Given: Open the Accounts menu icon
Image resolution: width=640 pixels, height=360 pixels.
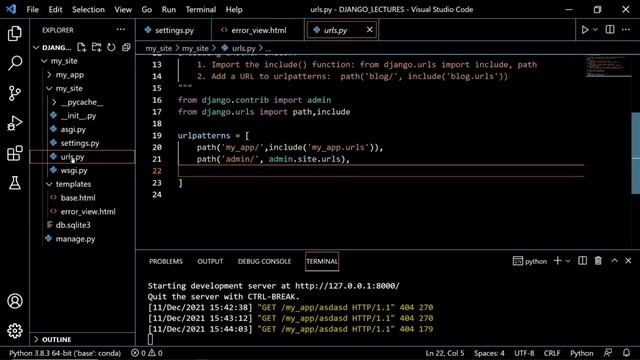Looking at the screenshot, I should pos(15,301).
